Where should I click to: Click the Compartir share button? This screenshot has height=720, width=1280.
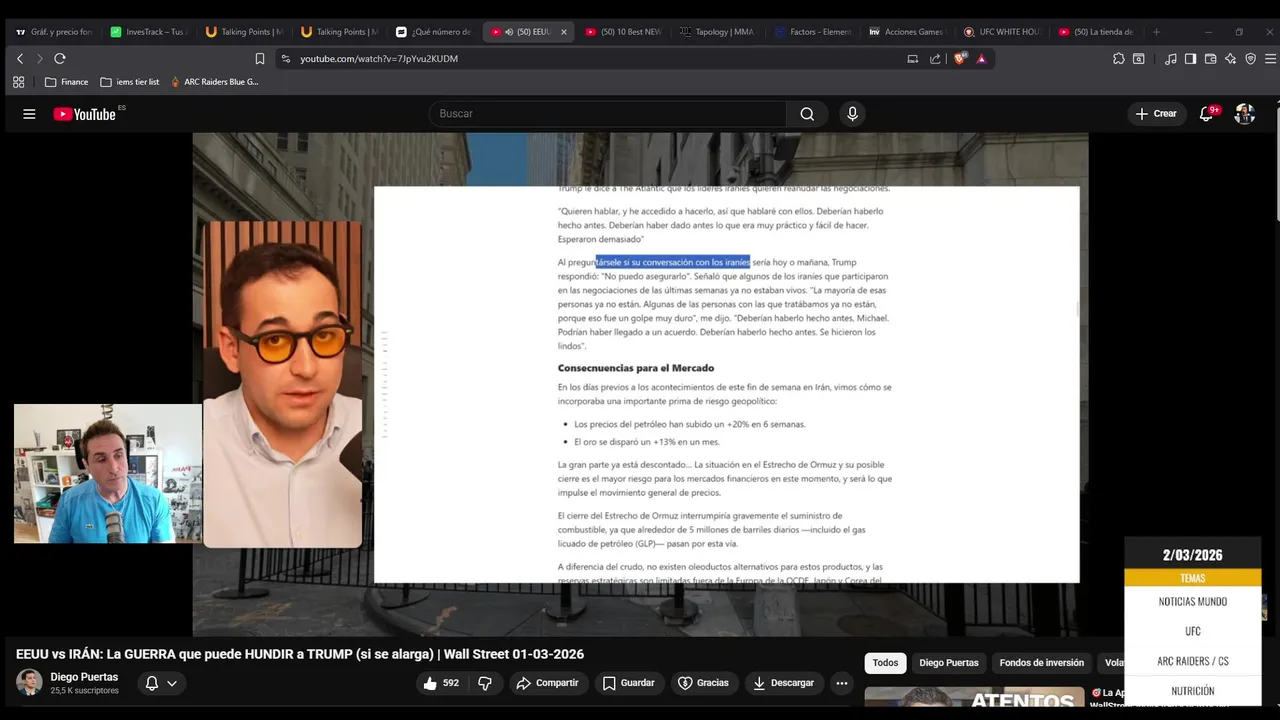pyautogui.click(x=547, y=683)
